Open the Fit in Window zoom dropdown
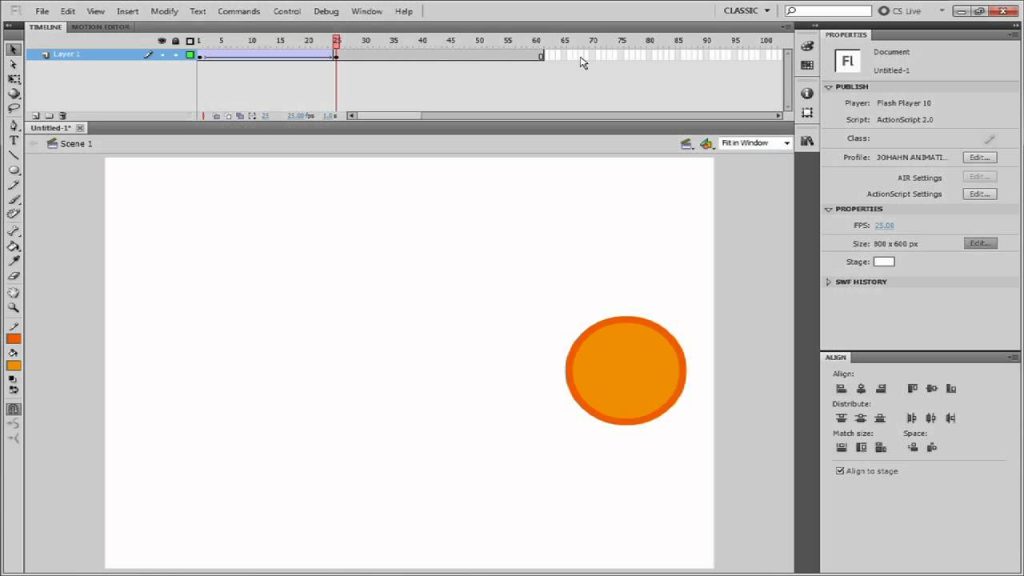 click(x=756, y=143)
